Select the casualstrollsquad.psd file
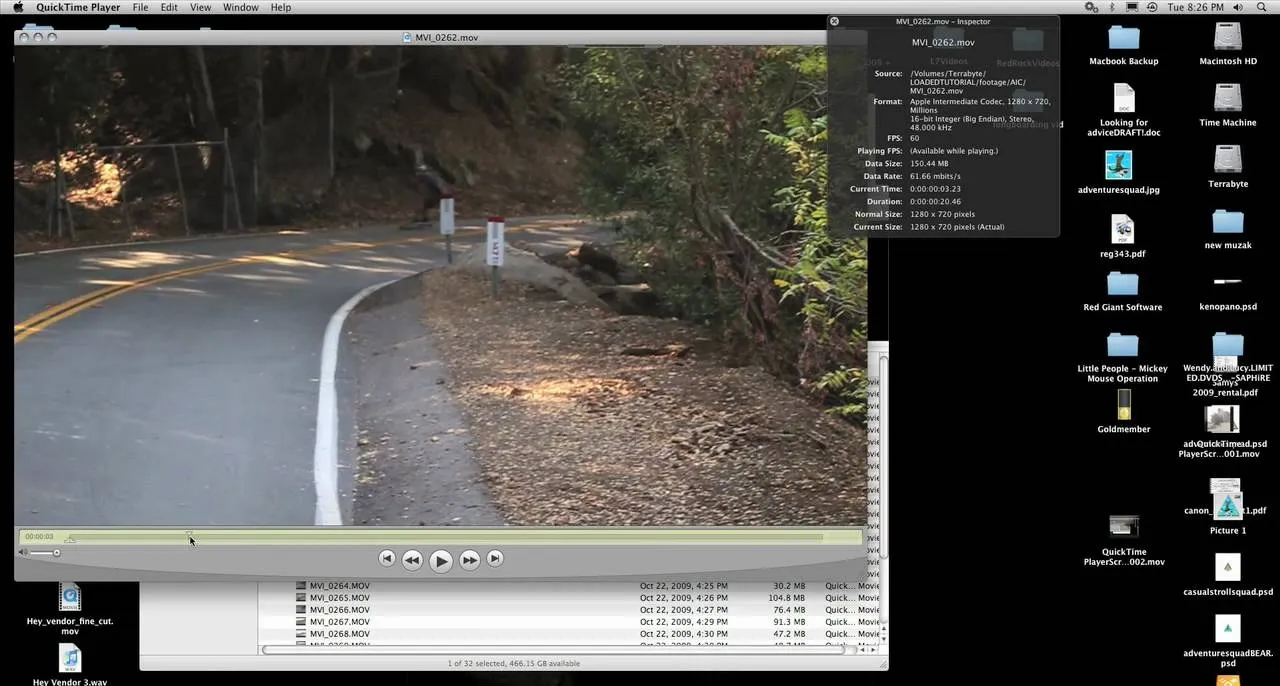 click(1228, 567)
